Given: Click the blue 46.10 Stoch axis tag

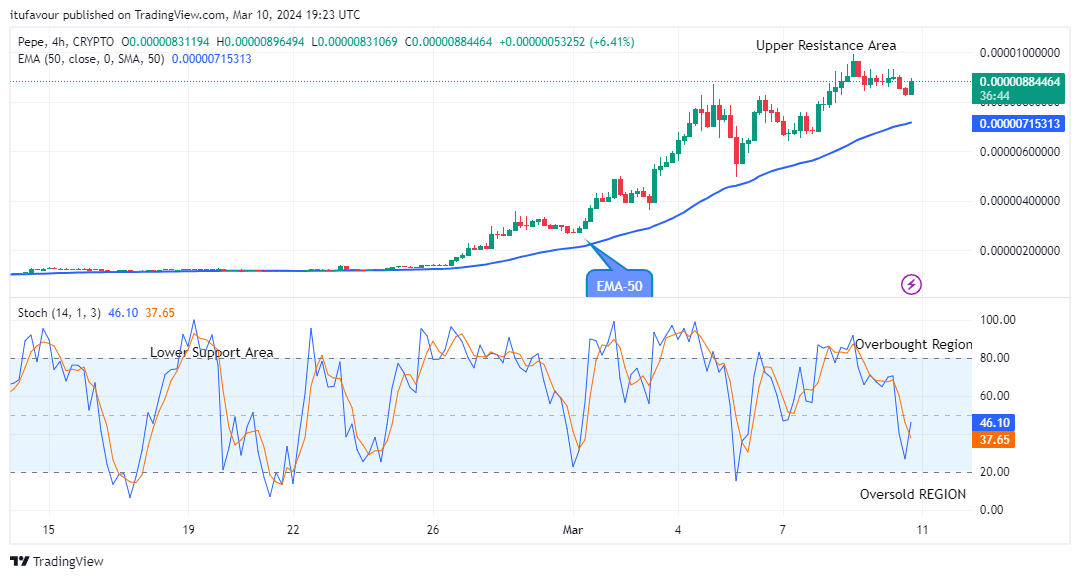Looking at the screenshot, I should pyautogui.click(x=994, y=423).
